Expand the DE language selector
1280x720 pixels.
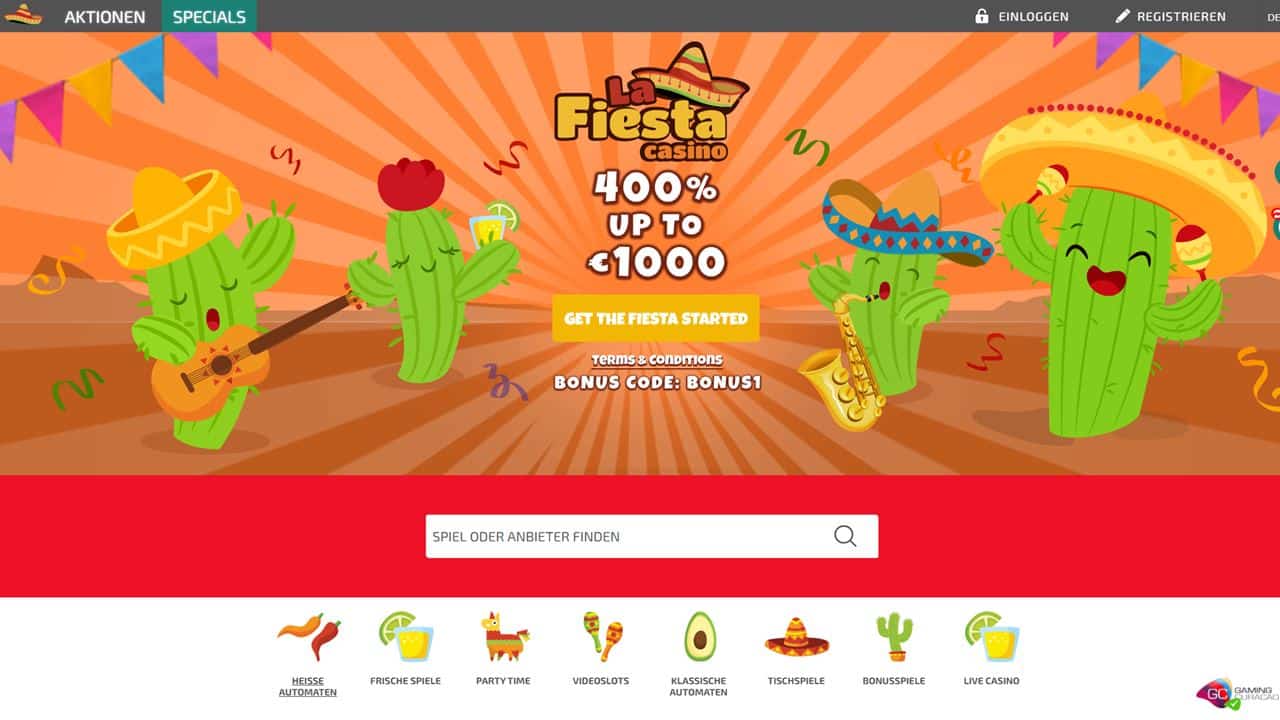pyautogui.click(x=1272, y=16)
